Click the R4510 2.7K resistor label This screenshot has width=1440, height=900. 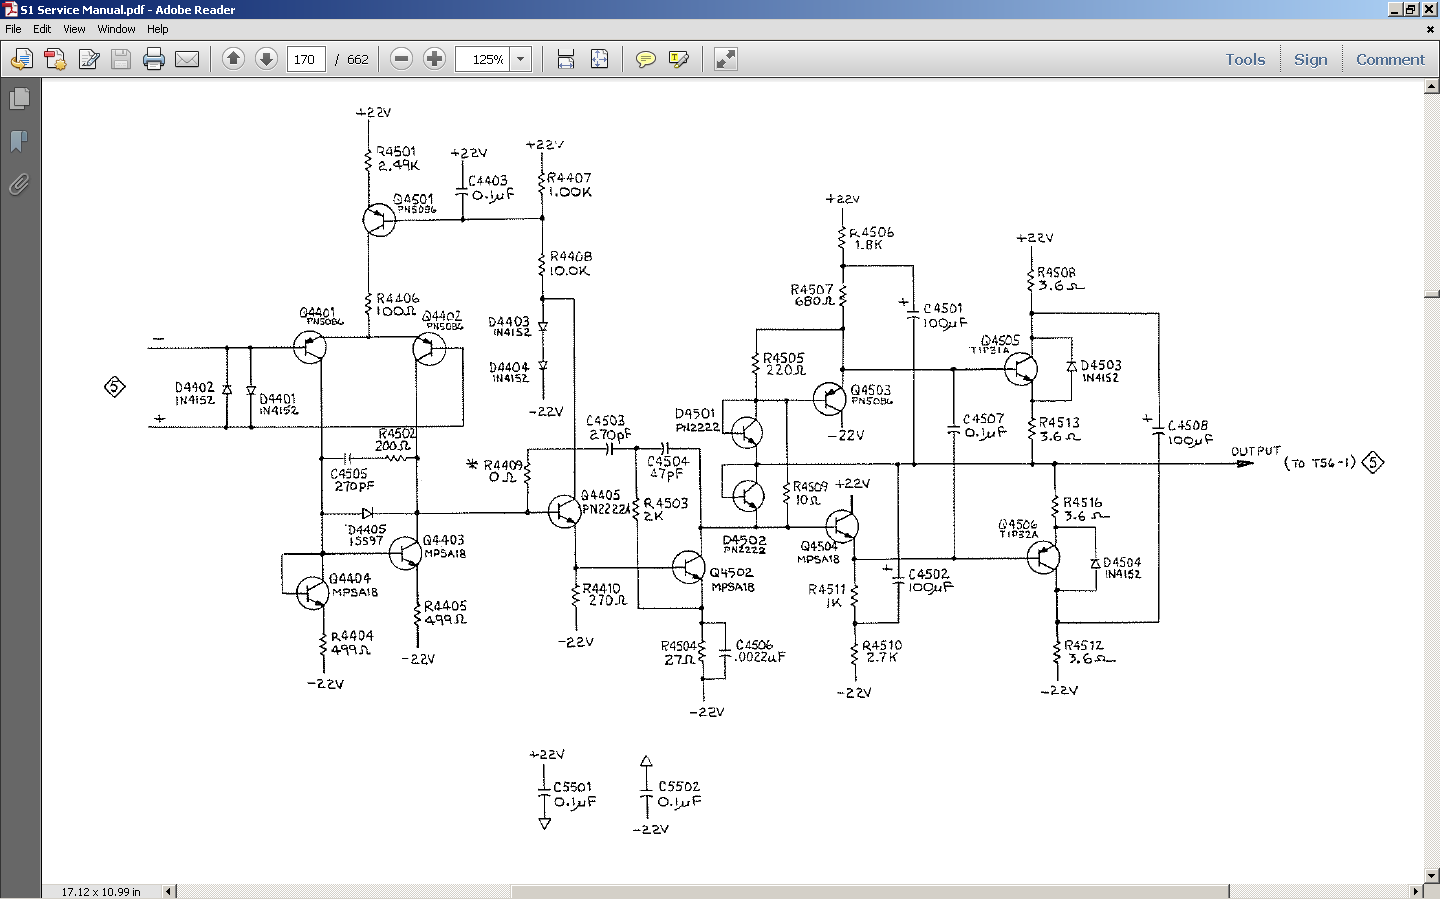882,651
